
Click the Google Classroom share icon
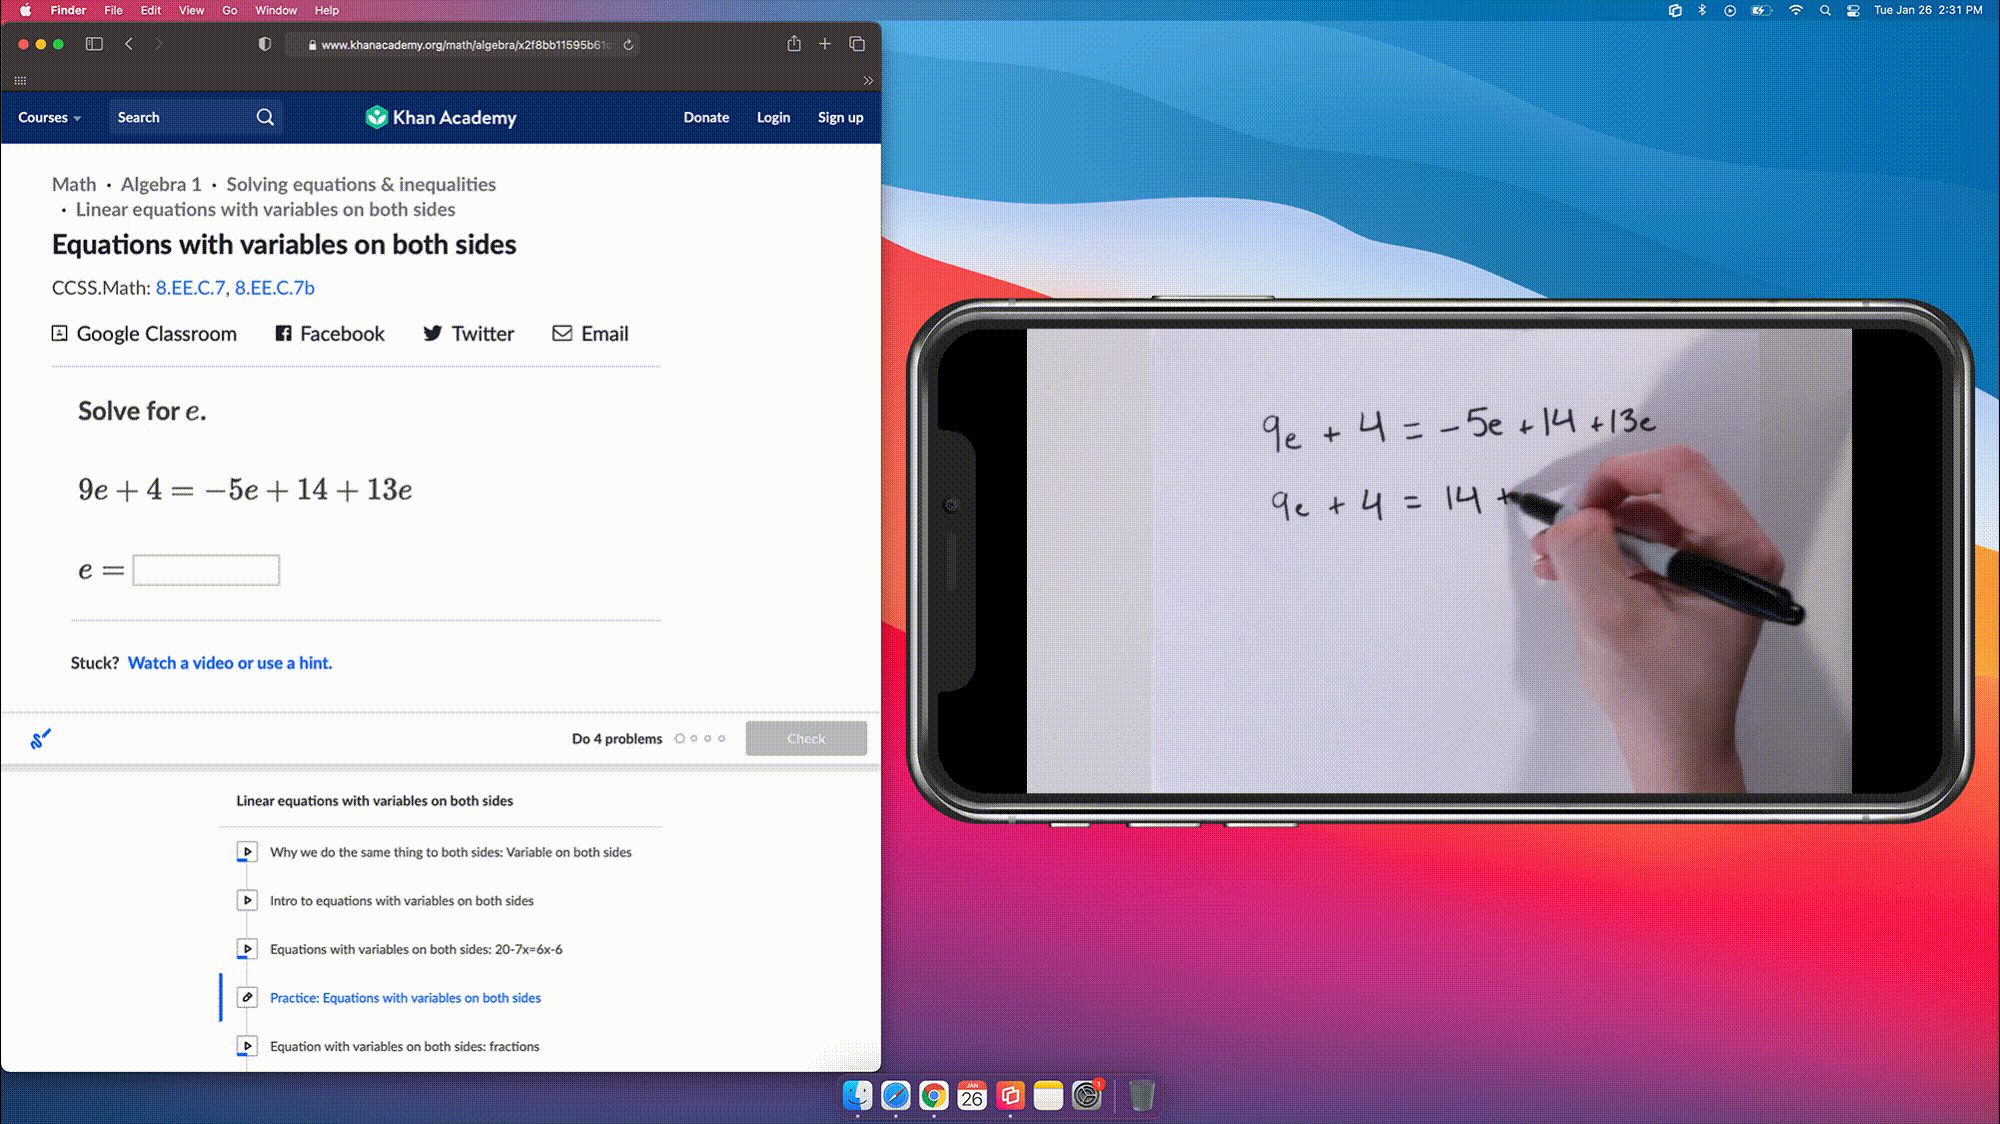point(59,333)
